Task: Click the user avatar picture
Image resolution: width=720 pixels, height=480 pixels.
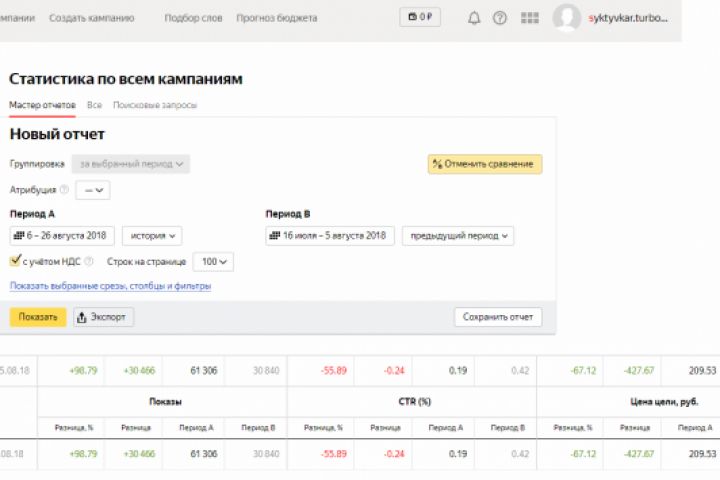Action: pos(567,17)
